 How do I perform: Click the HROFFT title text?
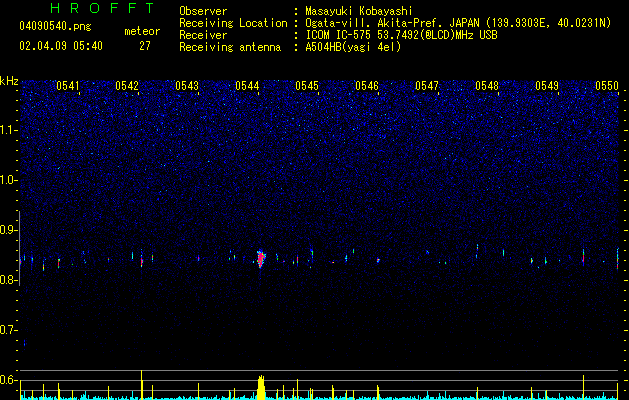click(x=102, y=8)
